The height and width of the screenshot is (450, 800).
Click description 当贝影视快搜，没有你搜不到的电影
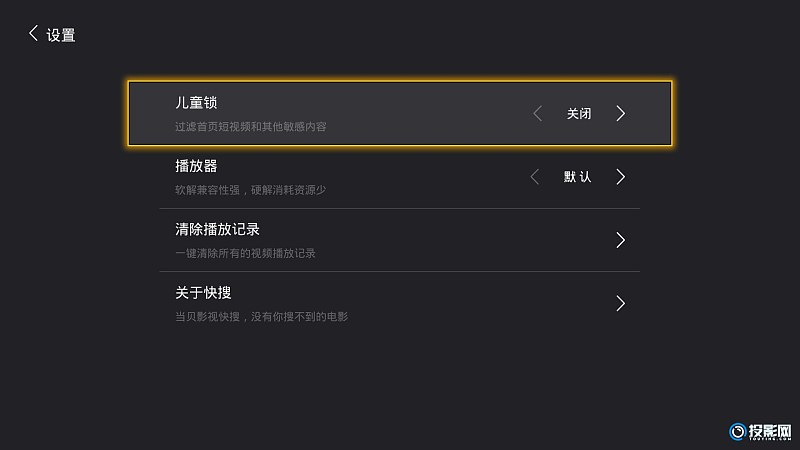(x=261, y=316)
